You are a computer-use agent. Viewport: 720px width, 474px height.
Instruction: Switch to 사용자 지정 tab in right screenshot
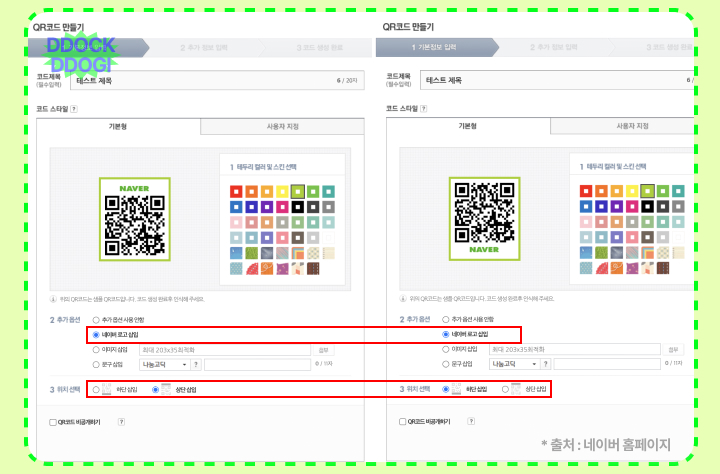click(622, 126)
